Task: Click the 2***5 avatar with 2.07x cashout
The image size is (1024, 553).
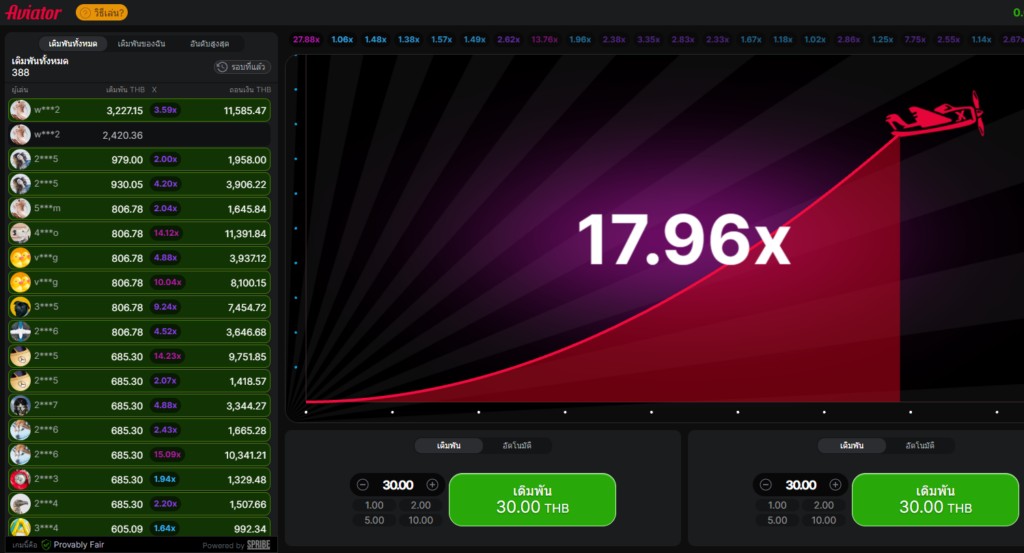Action: click(x=20, y=381)
